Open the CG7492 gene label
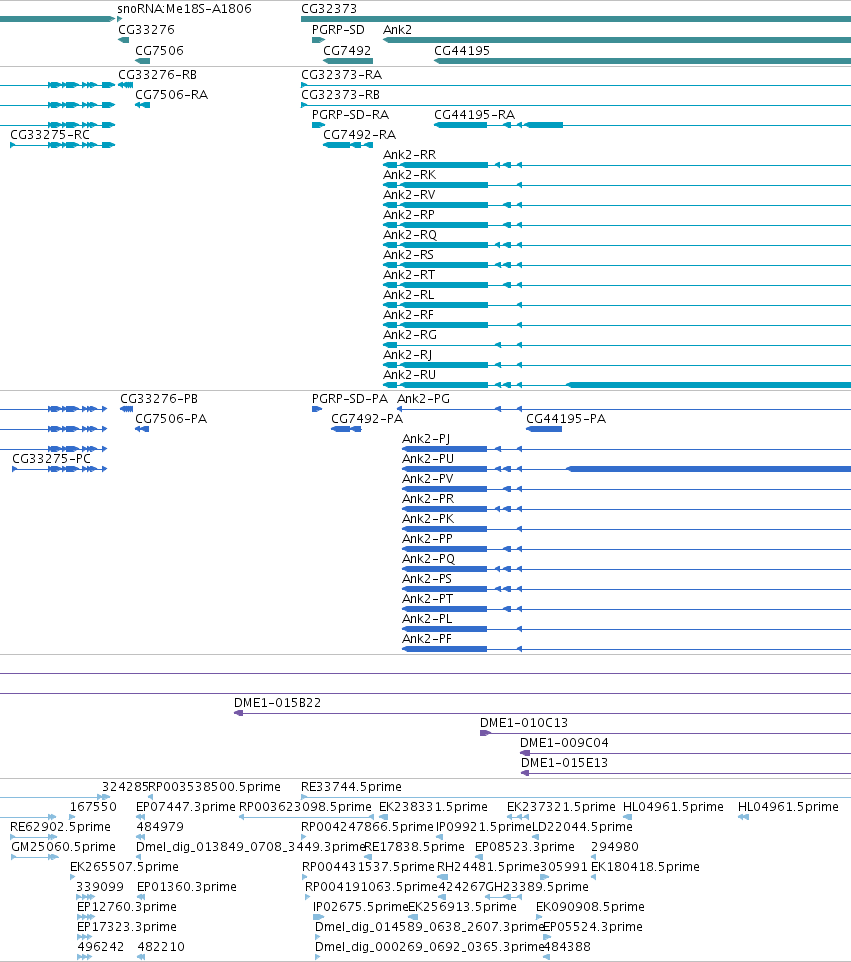Image resolution: width=851 pixels, height=962 pixels. tap(347, 50)
